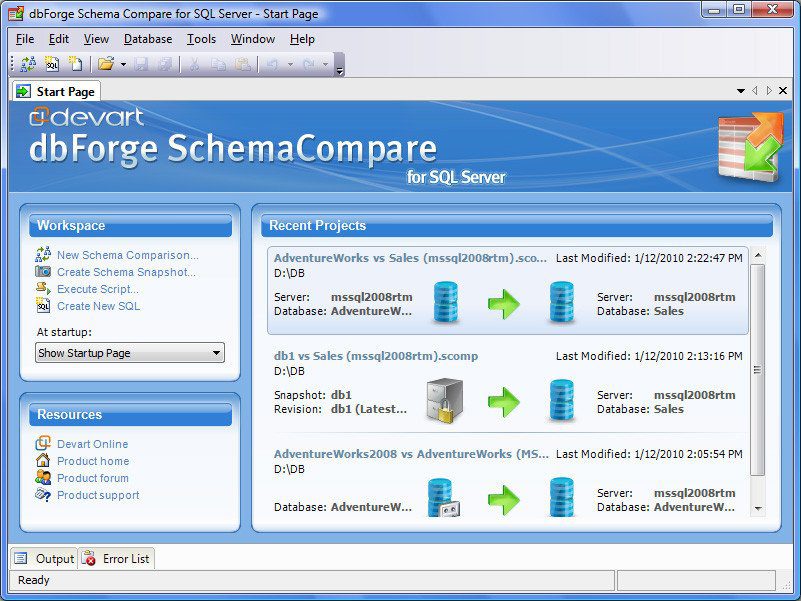Image resolution: width=801 pixels, height=601 pixels.
Task: Click the New SQL toolbar icon
Action: click(52, 64)
